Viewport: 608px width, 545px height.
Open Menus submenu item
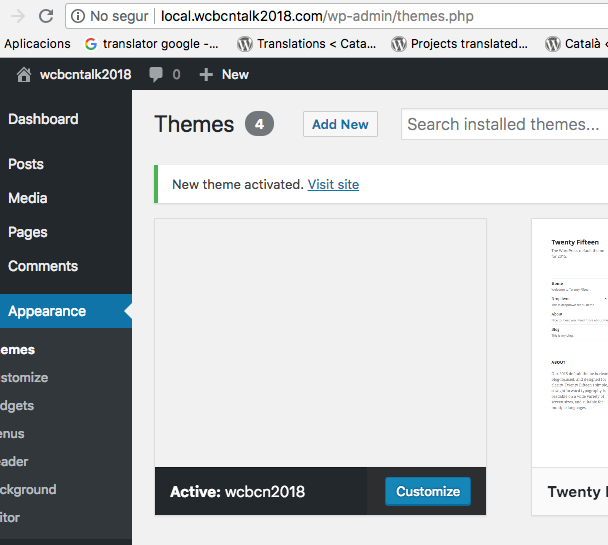point(12,433)
